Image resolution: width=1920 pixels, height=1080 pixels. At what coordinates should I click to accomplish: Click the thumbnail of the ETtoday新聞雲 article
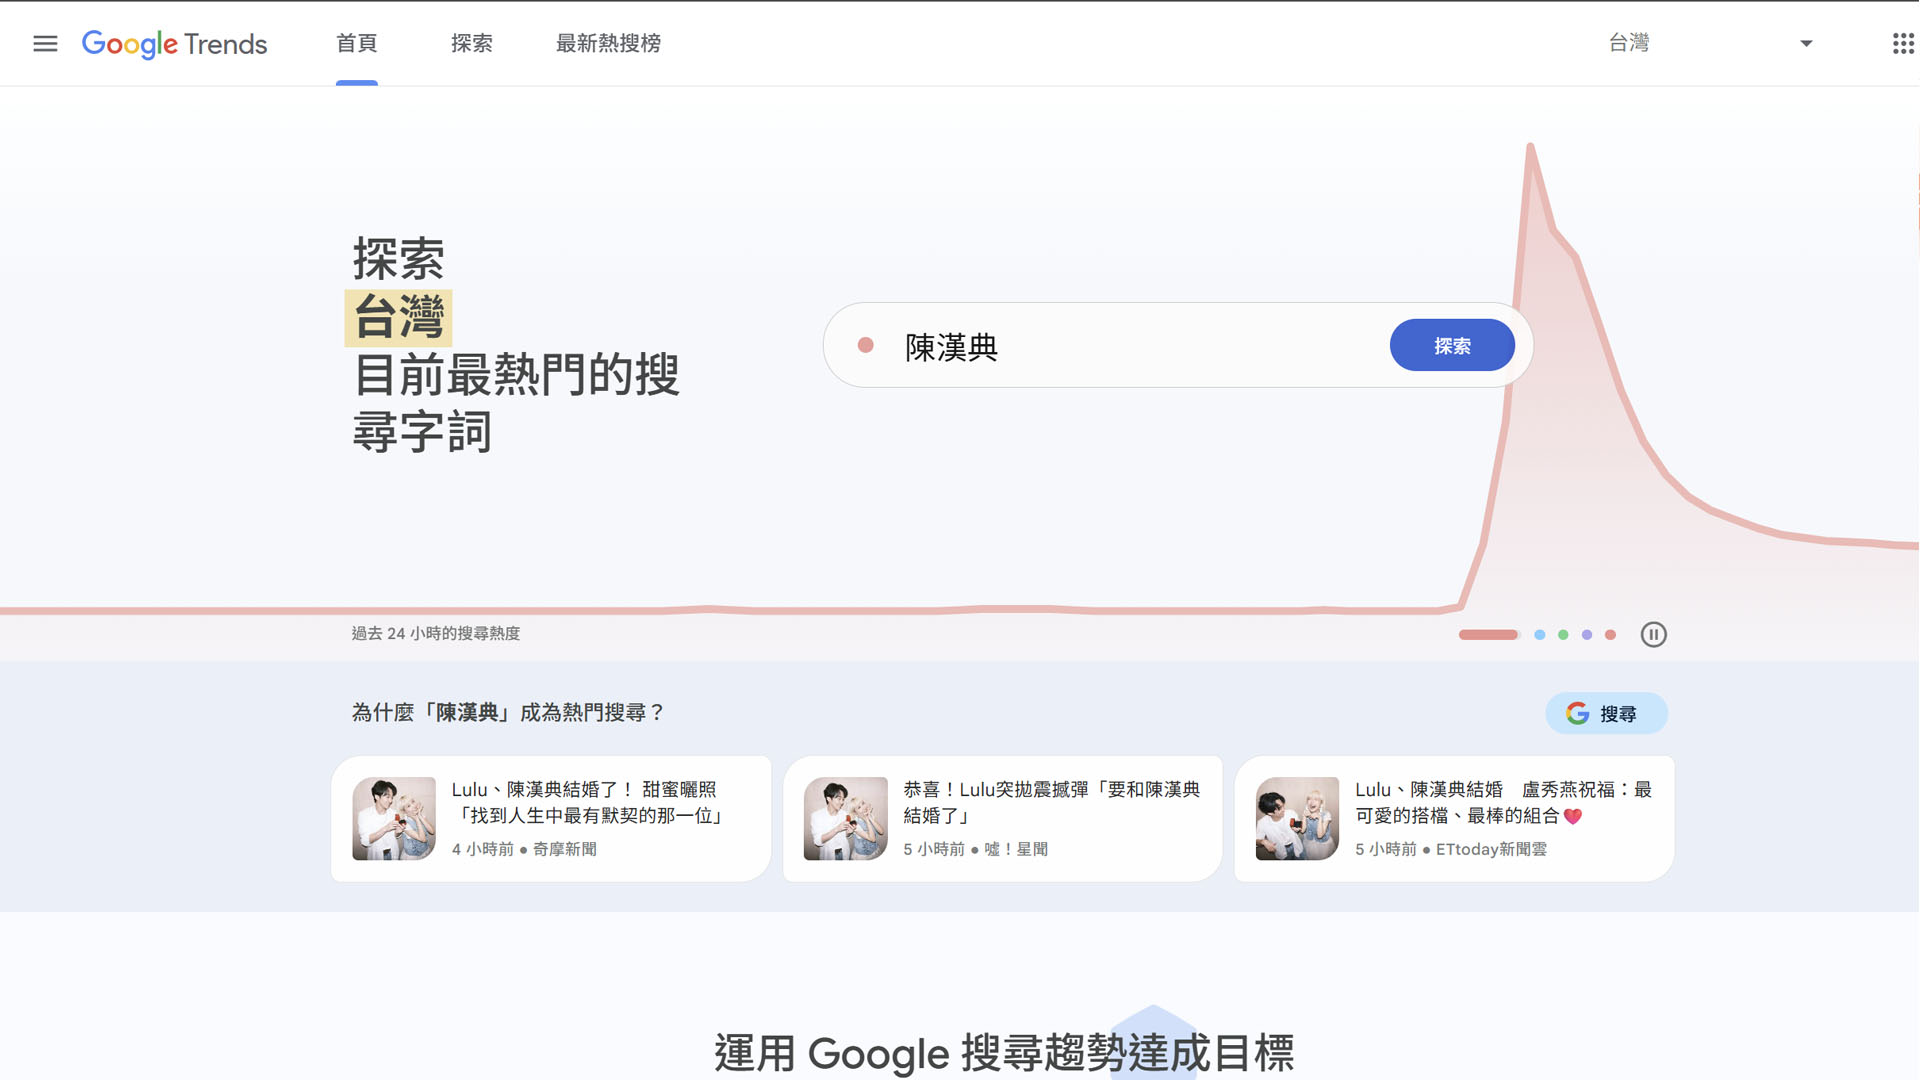coord(1297,818)
